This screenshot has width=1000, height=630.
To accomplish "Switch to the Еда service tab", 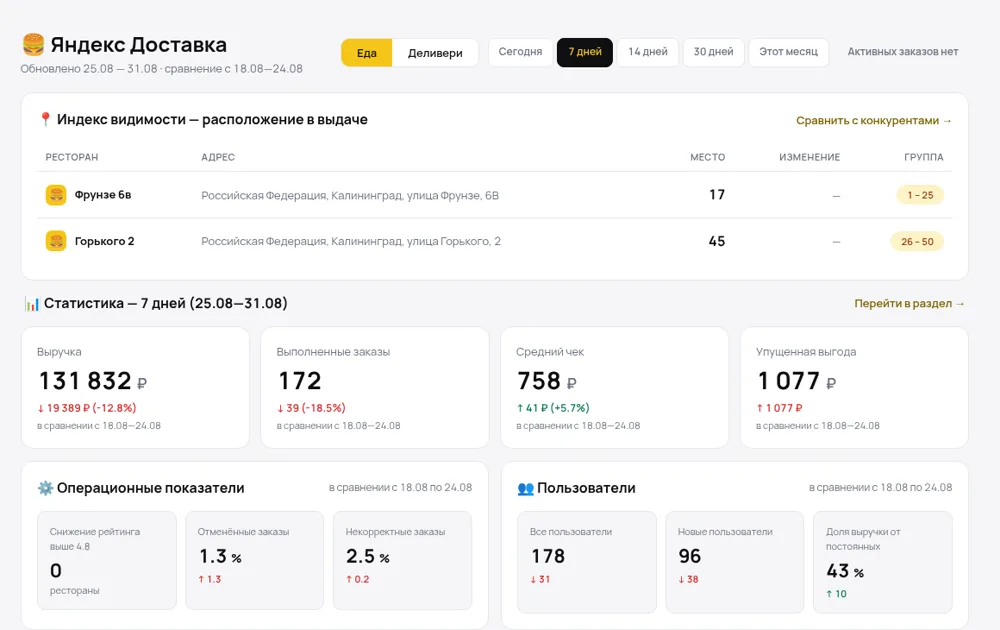I will tap(366, 53).
